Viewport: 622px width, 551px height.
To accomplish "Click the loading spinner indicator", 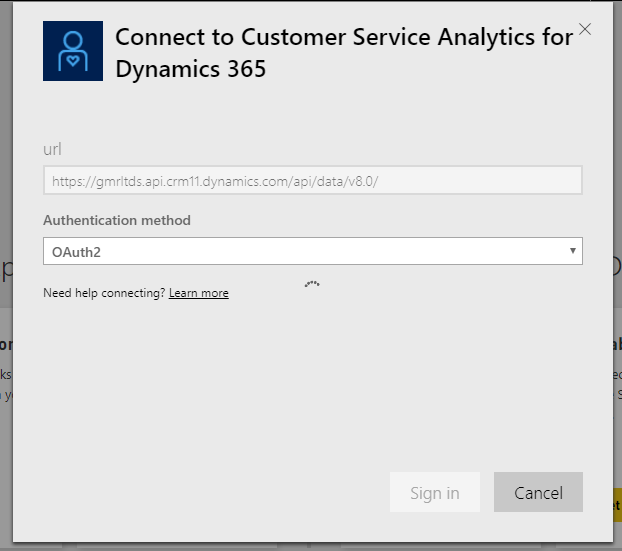I will (x=312, y=285).
